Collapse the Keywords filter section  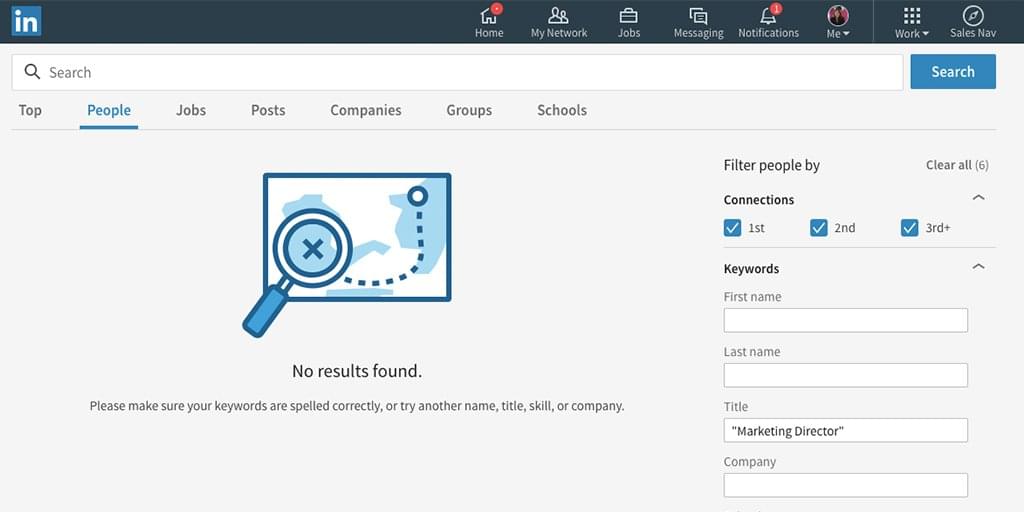point(978,266)
